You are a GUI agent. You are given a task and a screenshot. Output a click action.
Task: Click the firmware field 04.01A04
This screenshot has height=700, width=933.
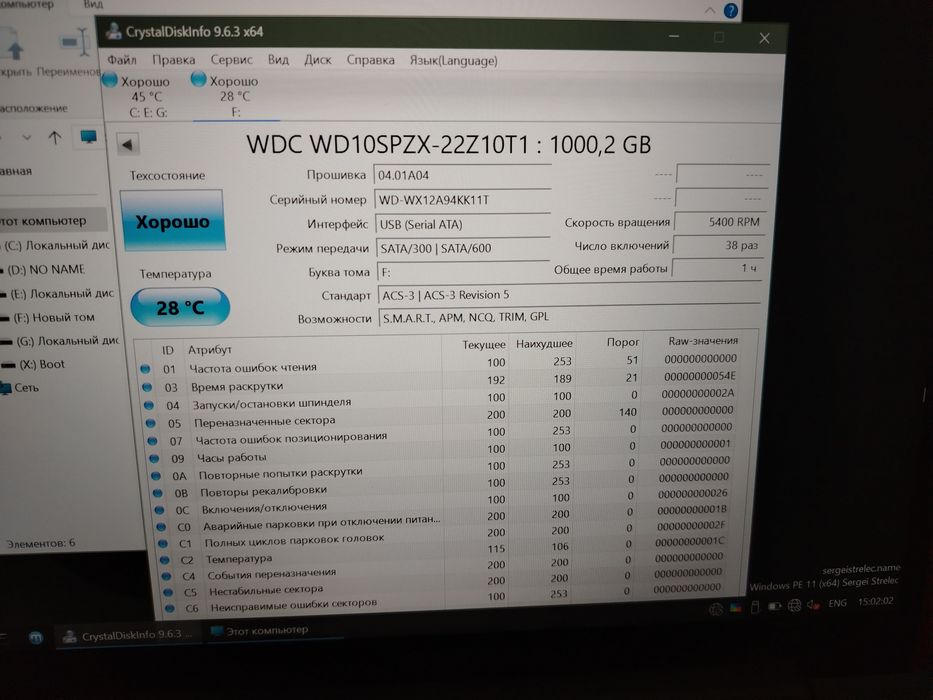(462, 176)
